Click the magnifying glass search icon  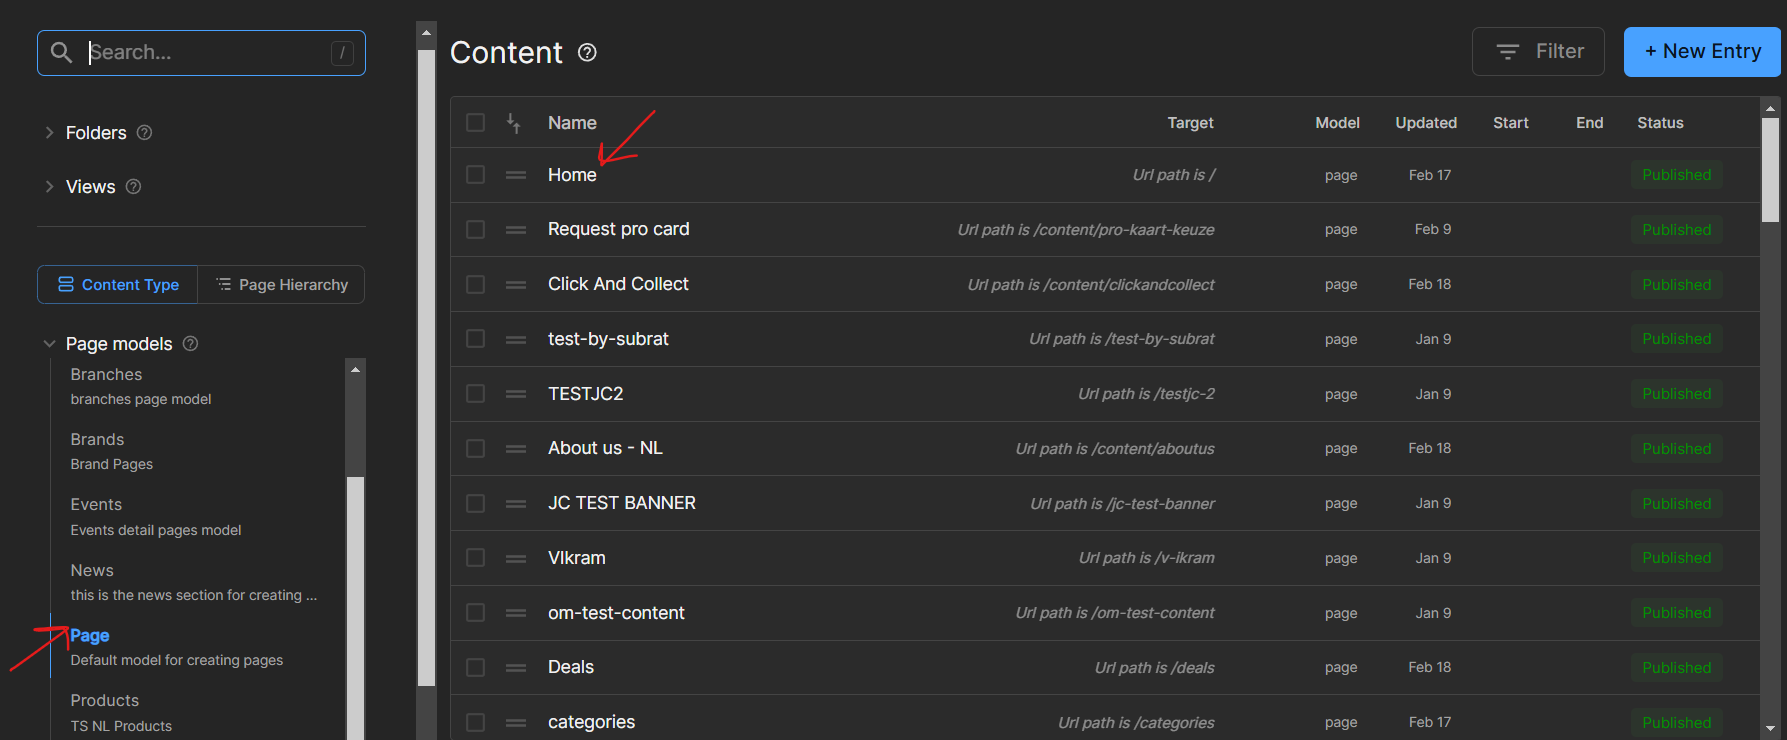pyautogui.click(x=61, y=53)
